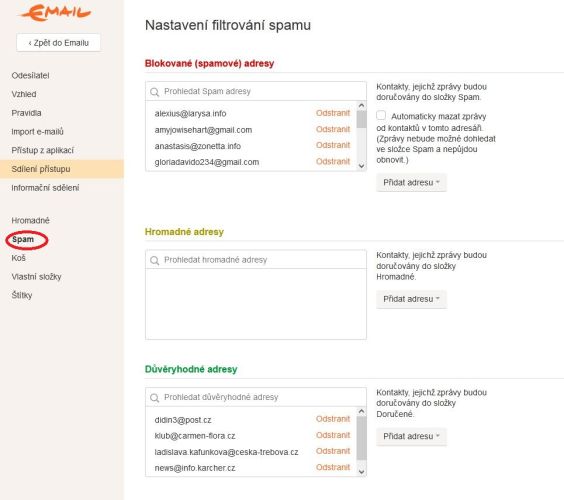Go back with Zpět do Emailu button
Viewport: 564px width, 500px height.
tap(58, 43)
